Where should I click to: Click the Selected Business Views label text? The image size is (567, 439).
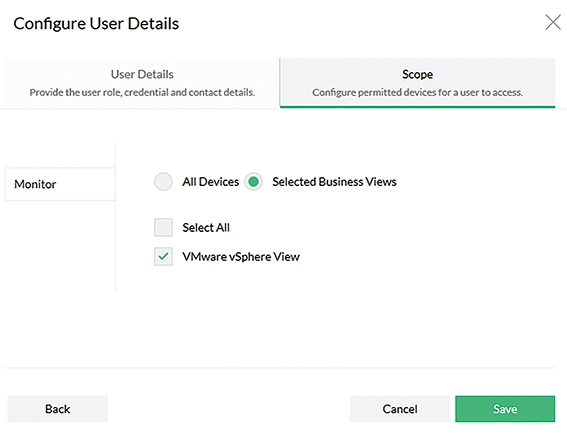tap(334, 182)
